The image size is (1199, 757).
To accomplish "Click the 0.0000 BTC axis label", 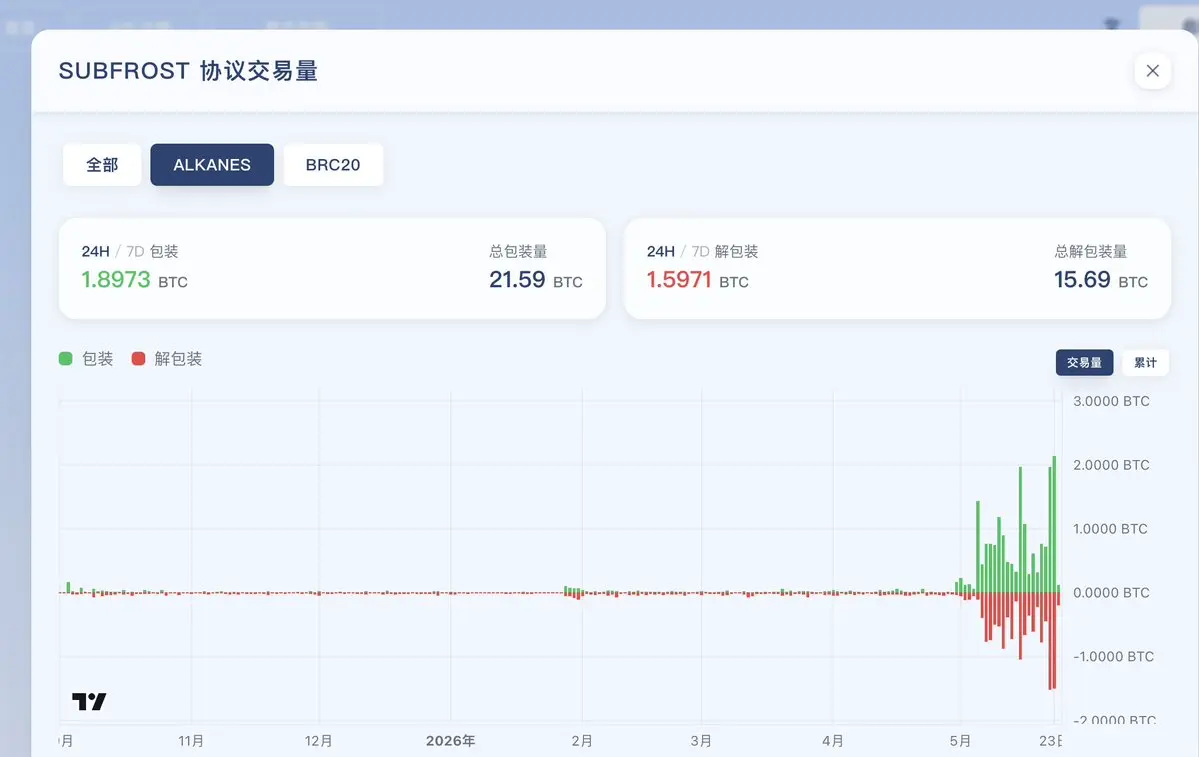I will [x=1111, y=593].
